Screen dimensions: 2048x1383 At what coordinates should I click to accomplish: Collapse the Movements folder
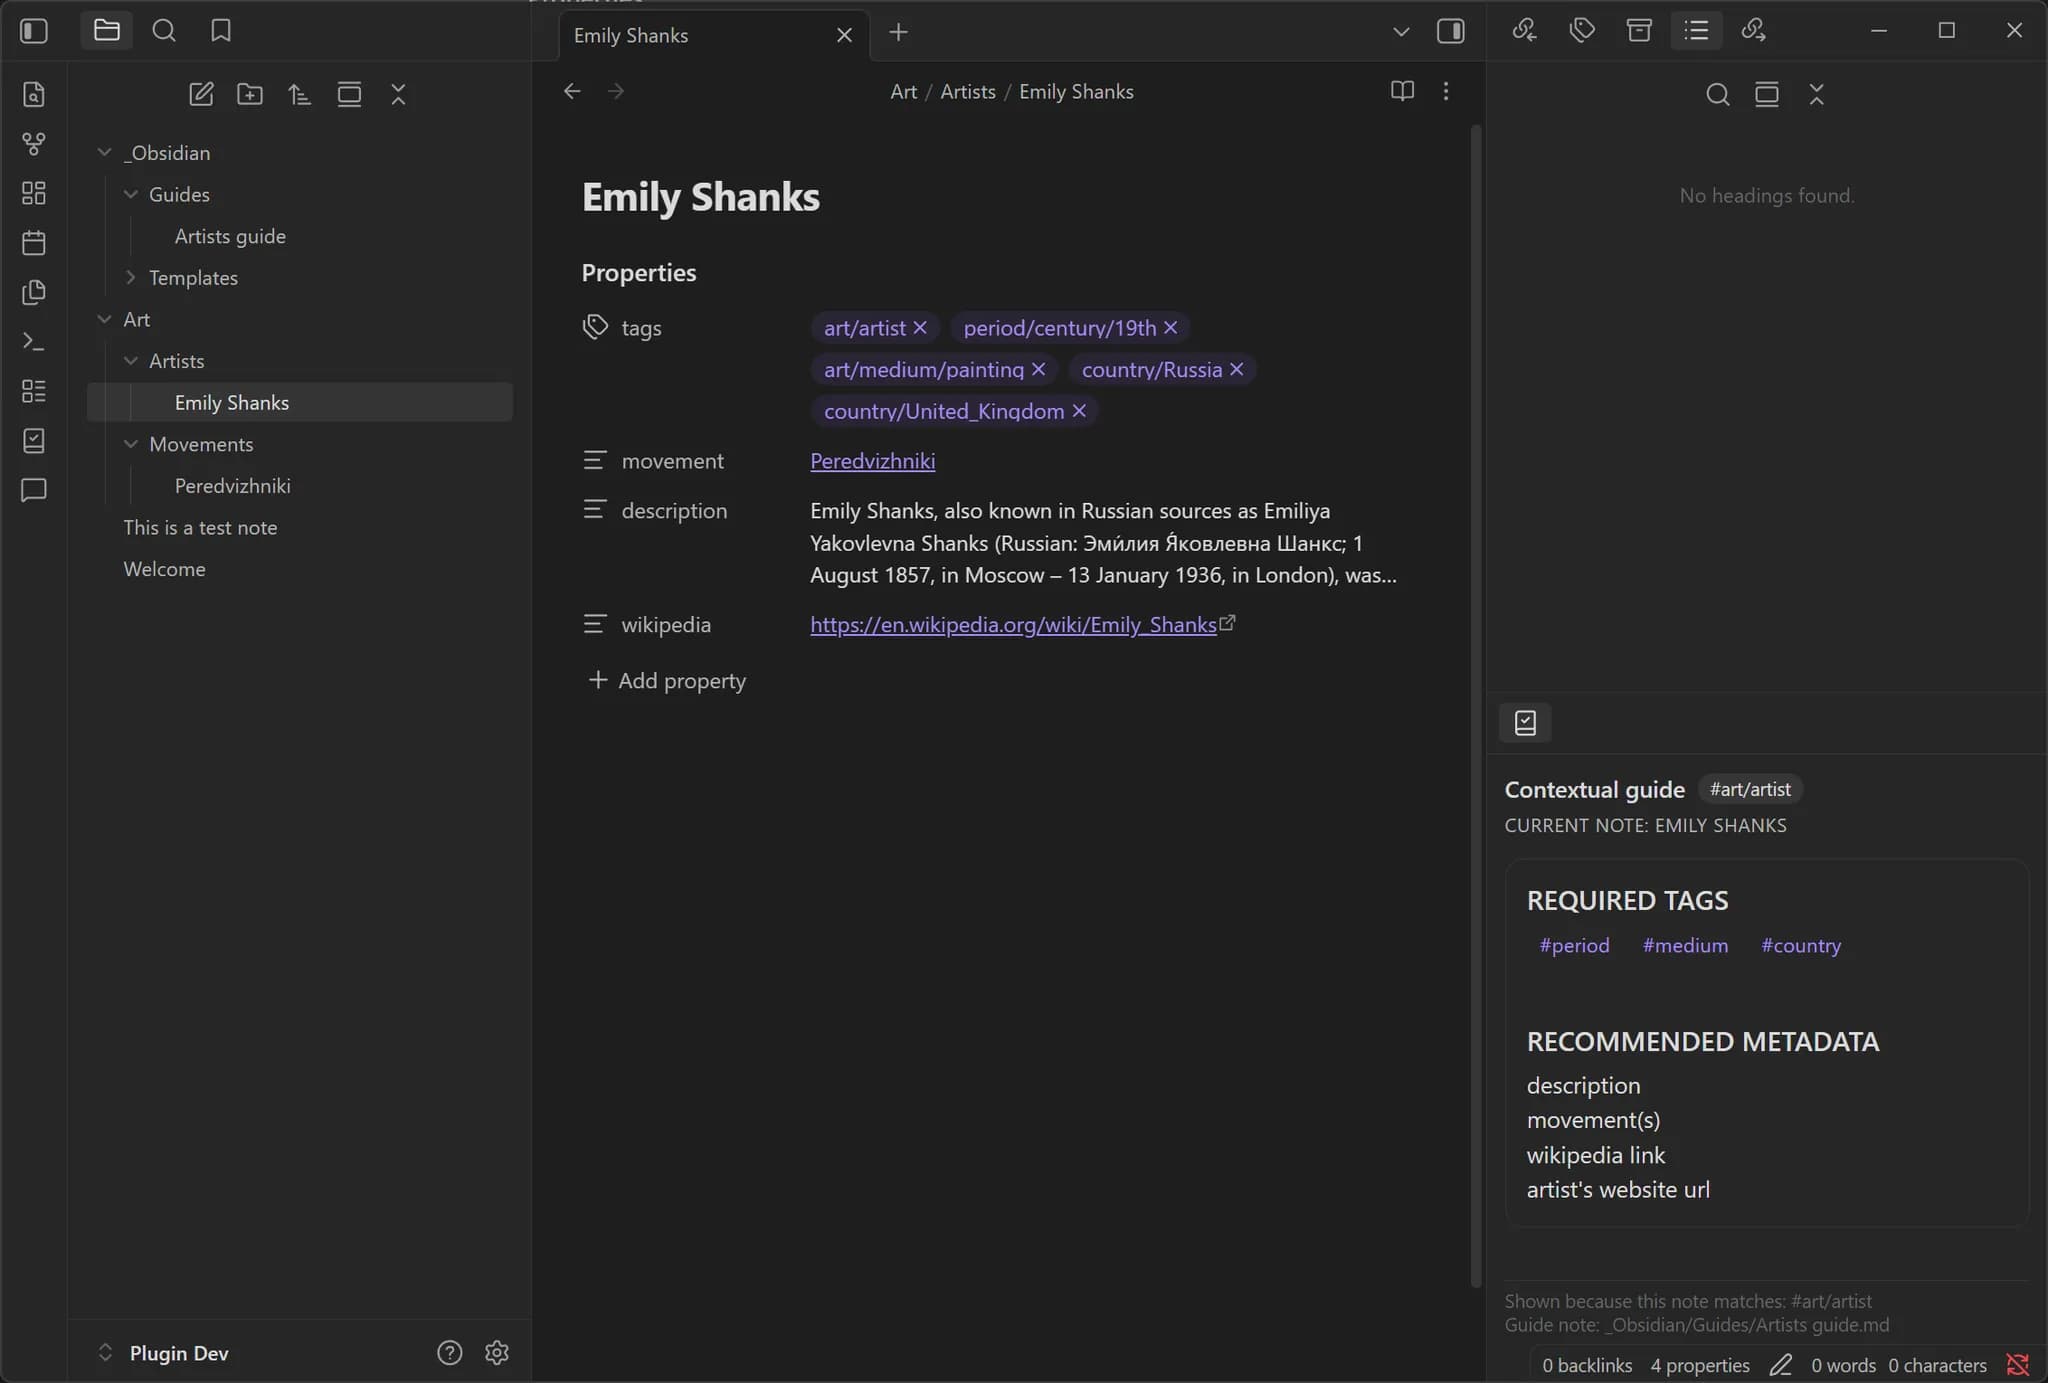pos(130,443)
